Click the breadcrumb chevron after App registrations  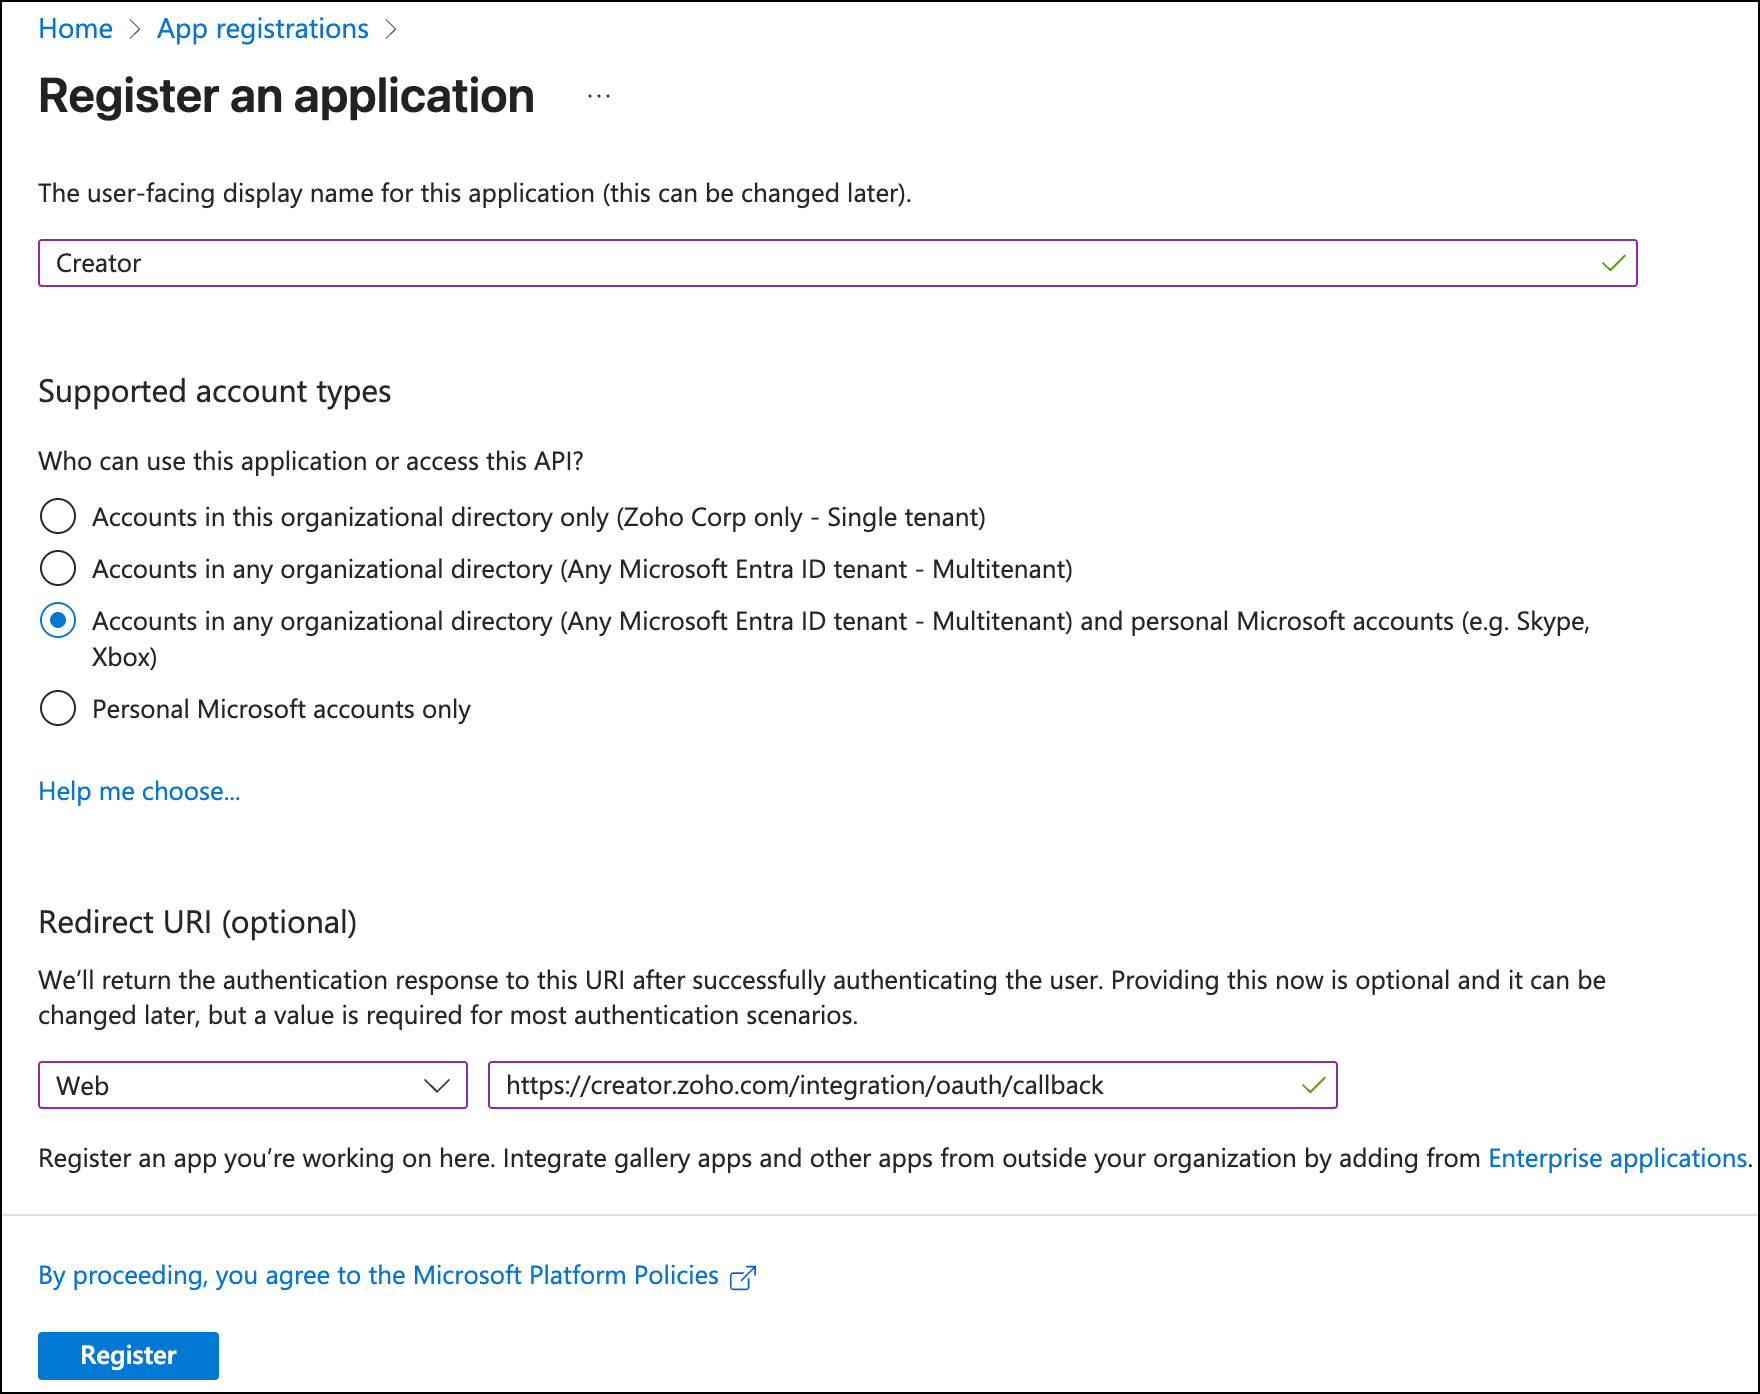coord(391,30)
